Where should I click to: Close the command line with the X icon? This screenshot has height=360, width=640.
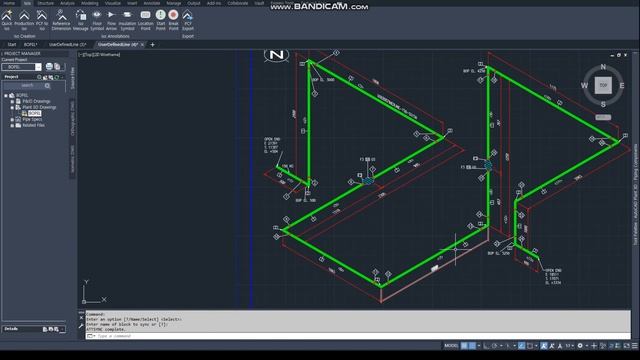[x=81, y=318]
